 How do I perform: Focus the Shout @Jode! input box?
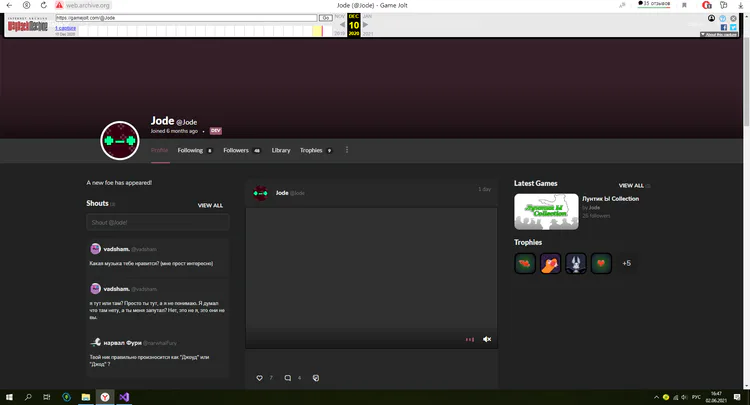pyautogui.click(x=158, y=222)
